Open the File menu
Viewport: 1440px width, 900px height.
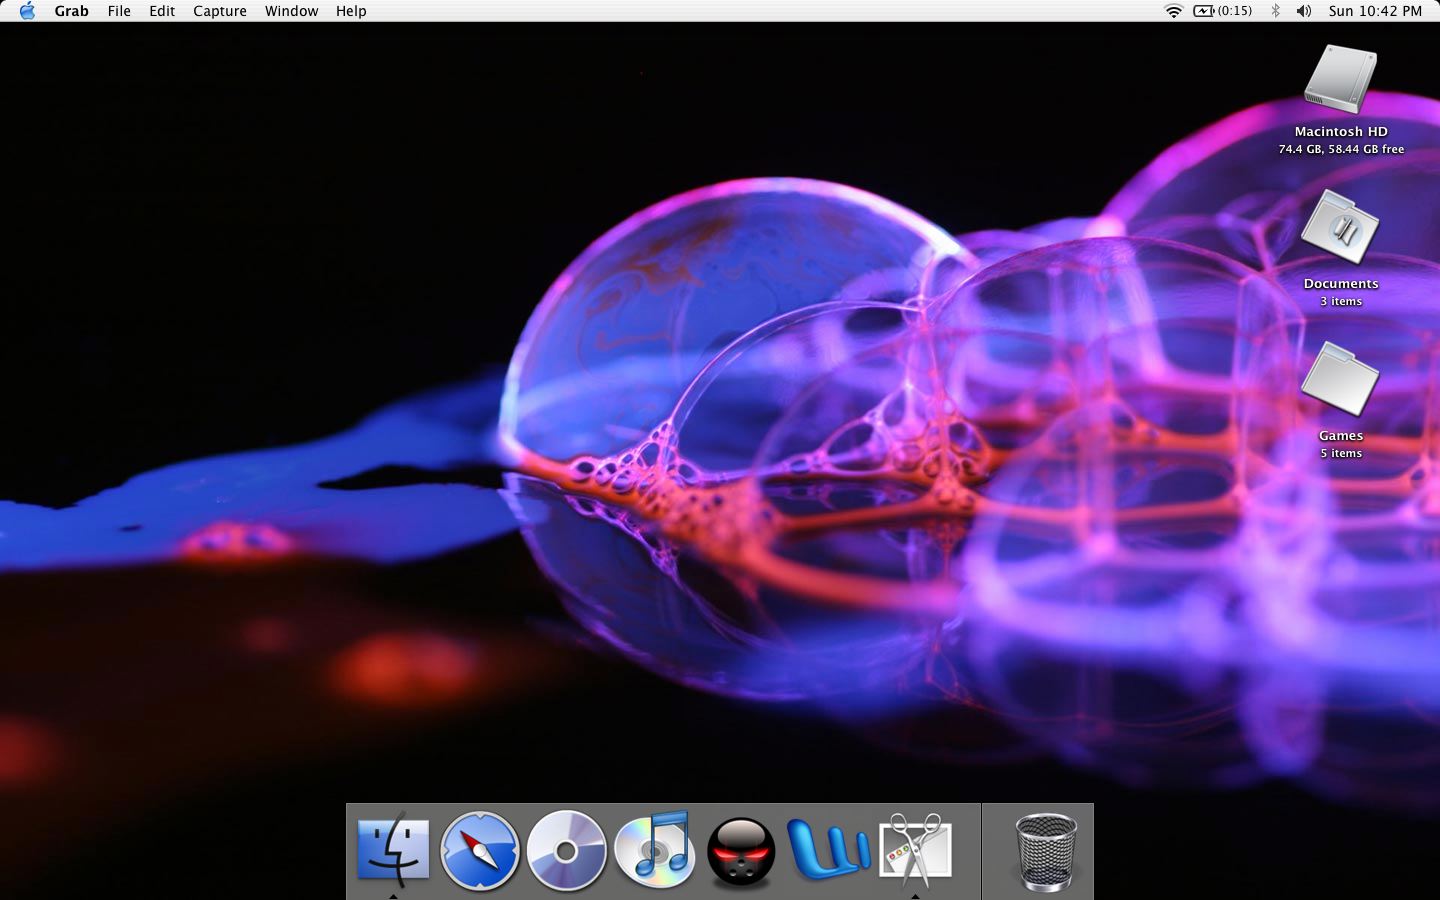[119, 11]
